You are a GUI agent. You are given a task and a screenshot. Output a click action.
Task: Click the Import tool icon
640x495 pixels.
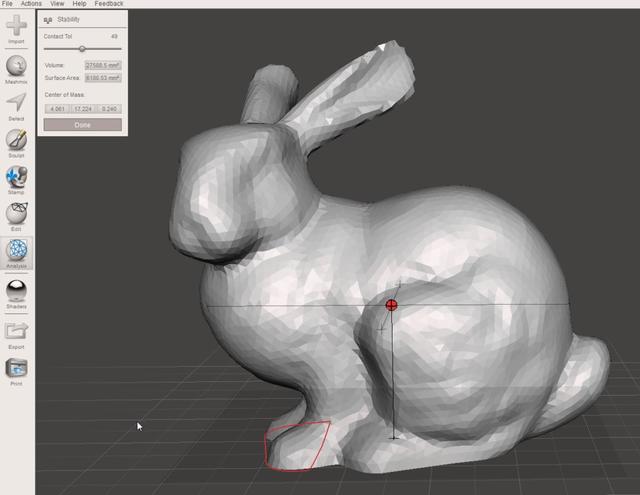(17, 27)
